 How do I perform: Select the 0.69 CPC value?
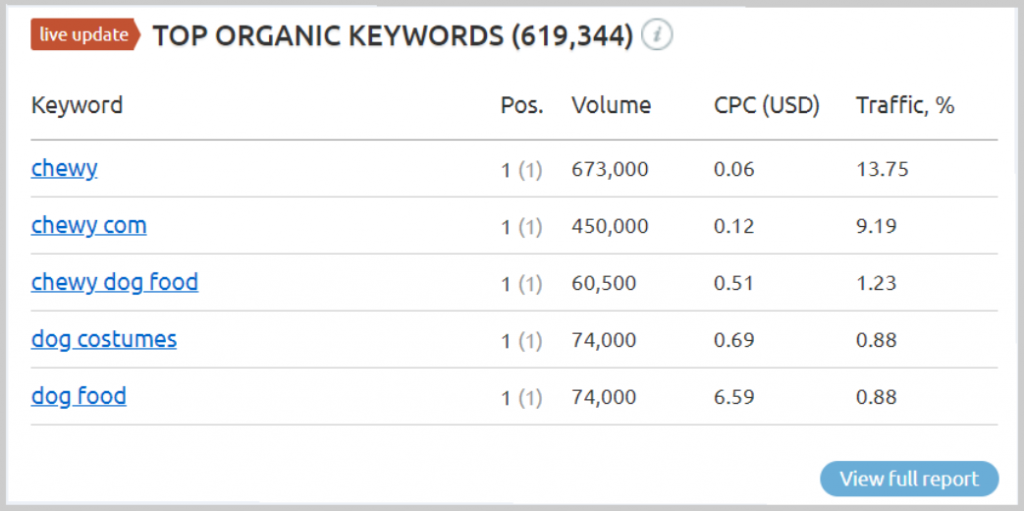pos(734,340)
